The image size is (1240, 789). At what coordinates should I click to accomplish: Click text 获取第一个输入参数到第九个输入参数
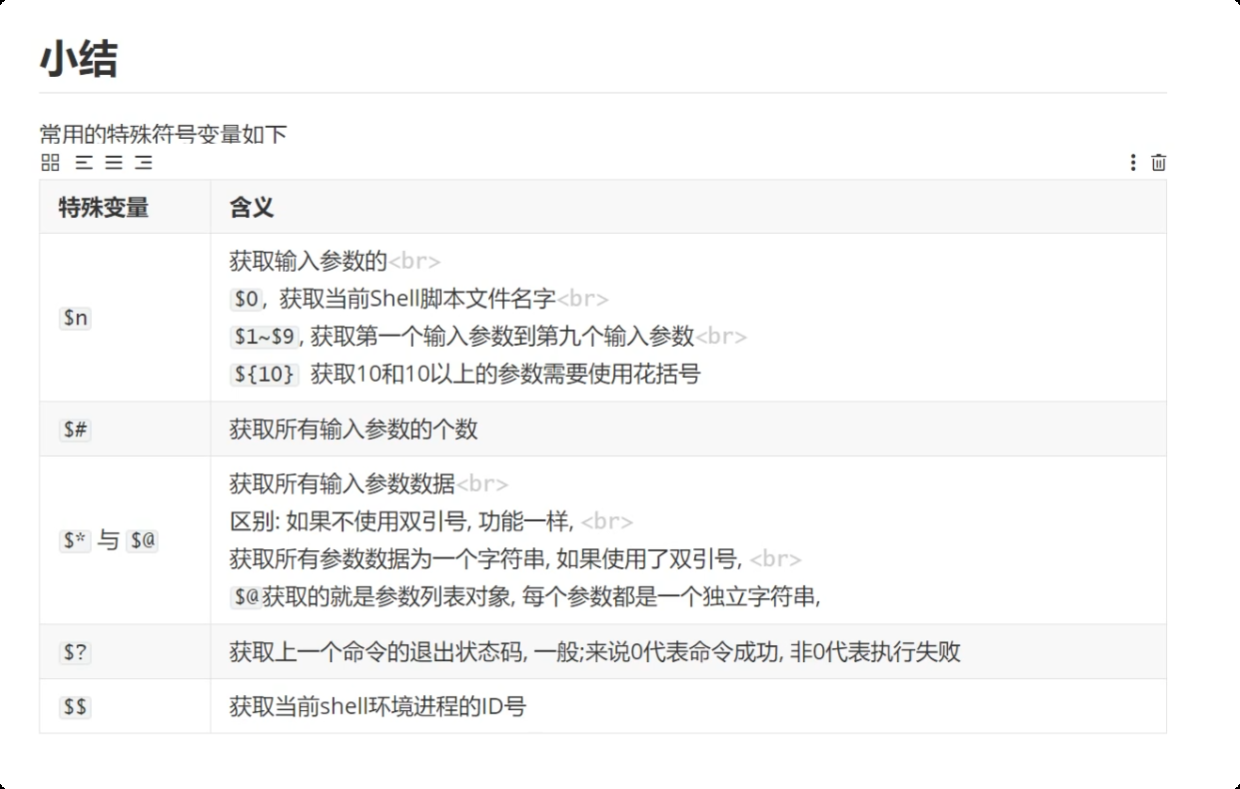click(502, 336)
